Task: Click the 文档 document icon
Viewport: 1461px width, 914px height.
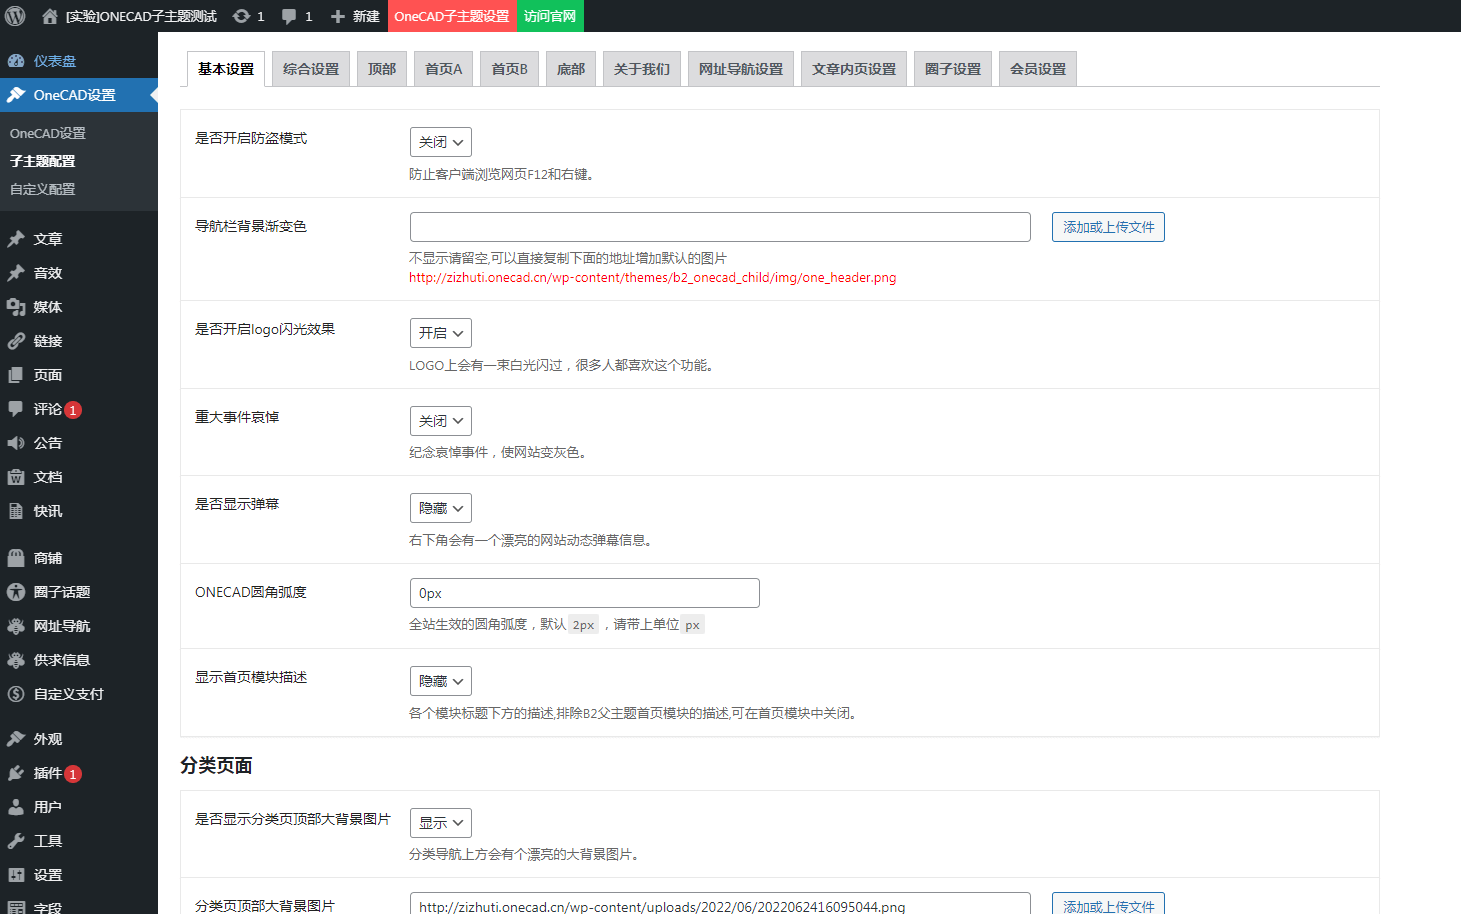Action: (x=16, y=477)
